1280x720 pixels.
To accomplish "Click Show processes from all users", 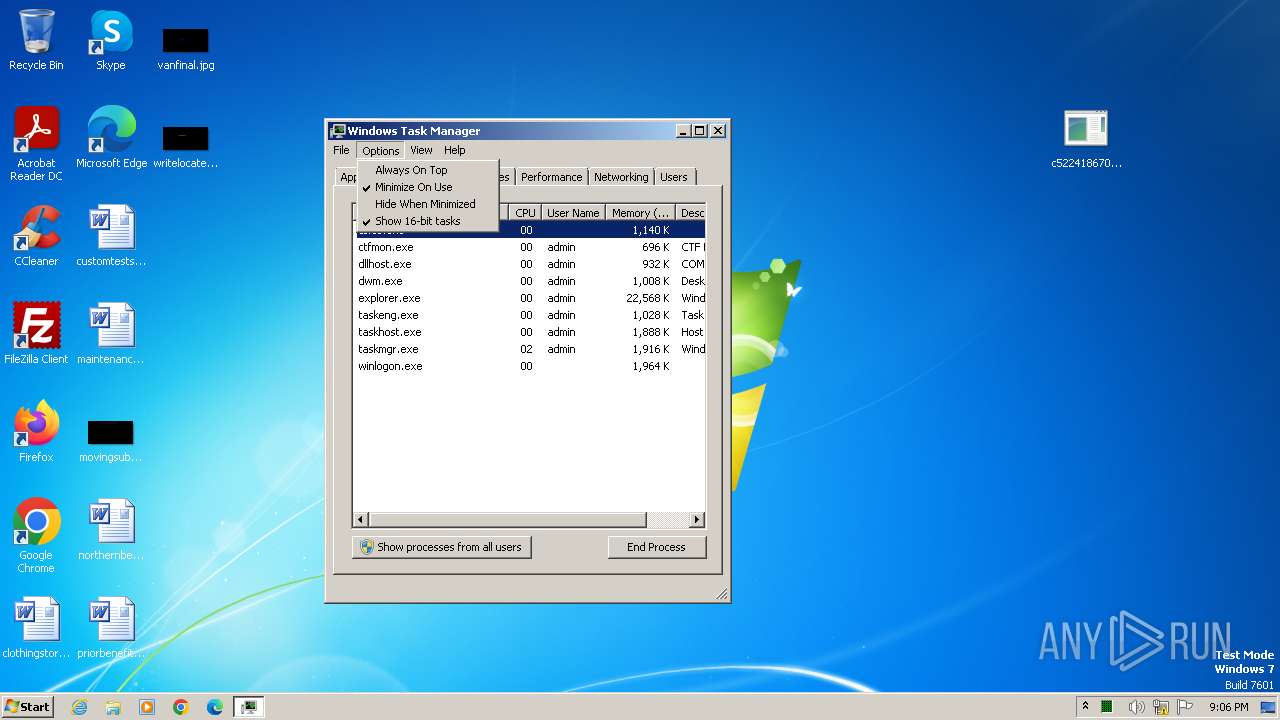I will (441, 547).
